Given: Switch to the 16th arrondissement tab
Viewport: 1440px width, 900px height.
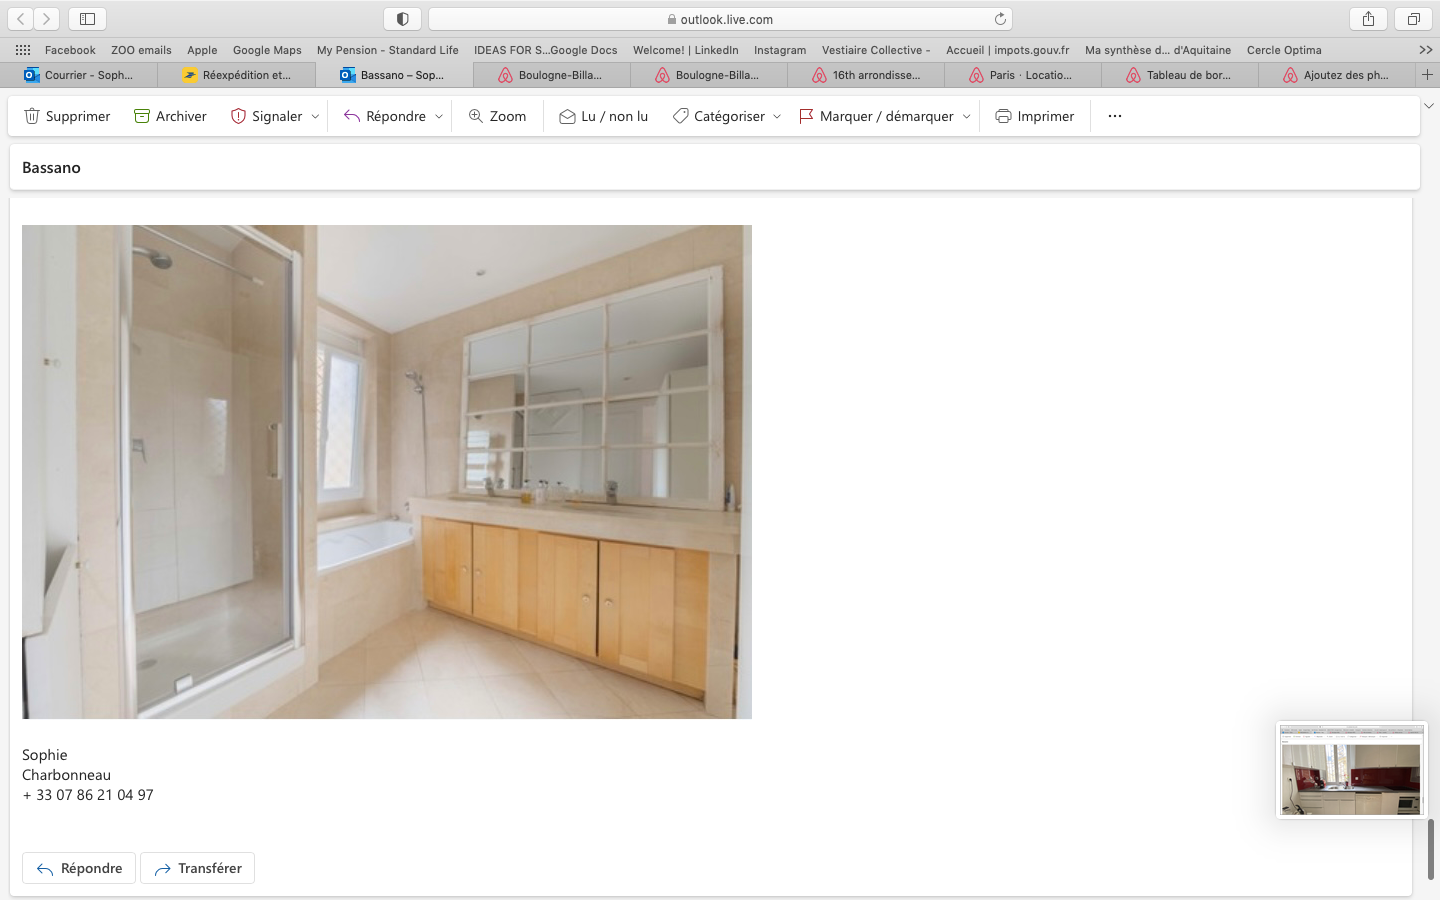Looking at the screenshot, I should tap(866, 75).
